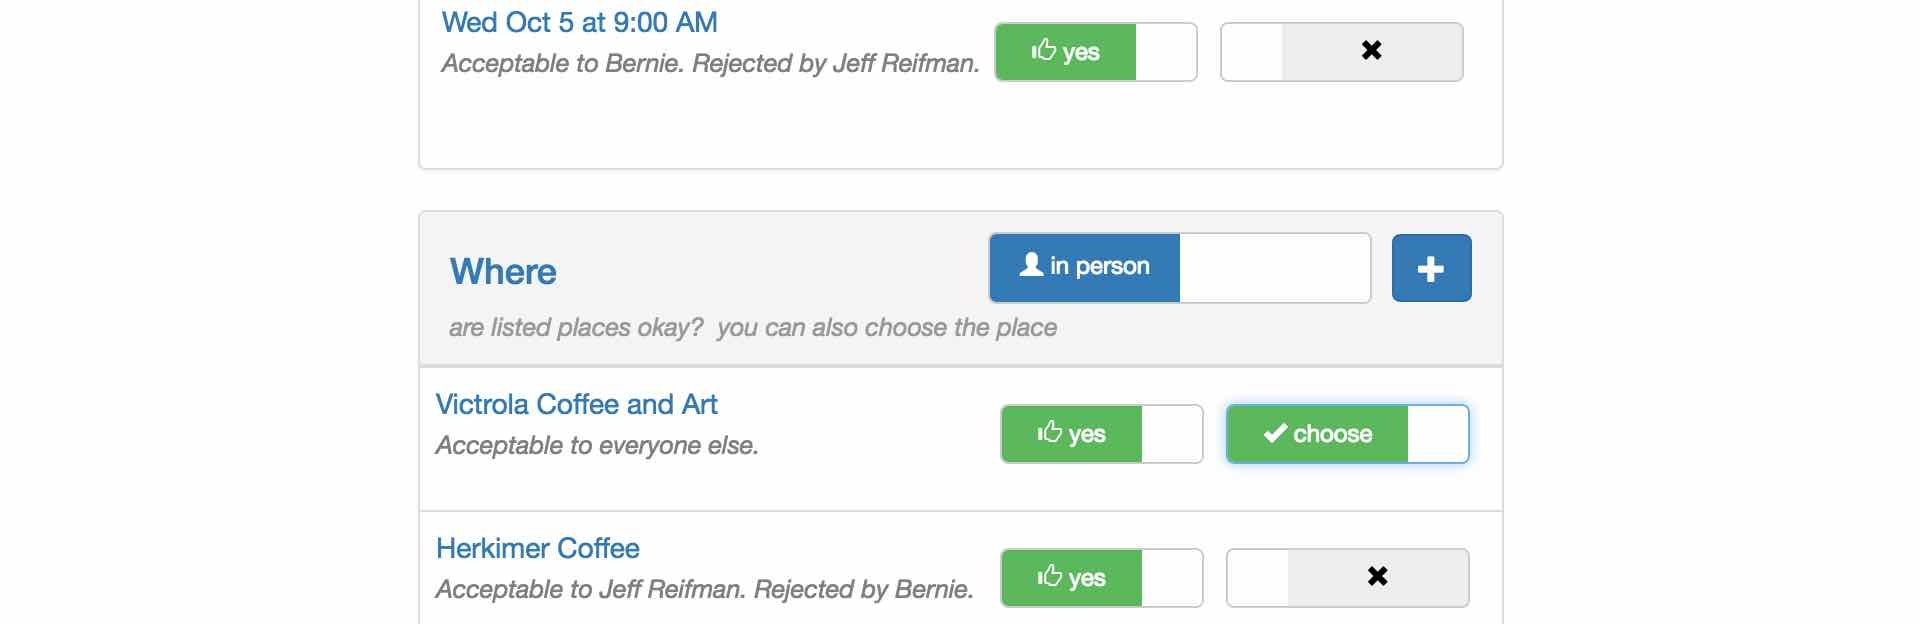The width and height of the screenshot is (1920, 624).
Task: Click the checkmark icon on the Victrola choose switch
Action: 1275,433
